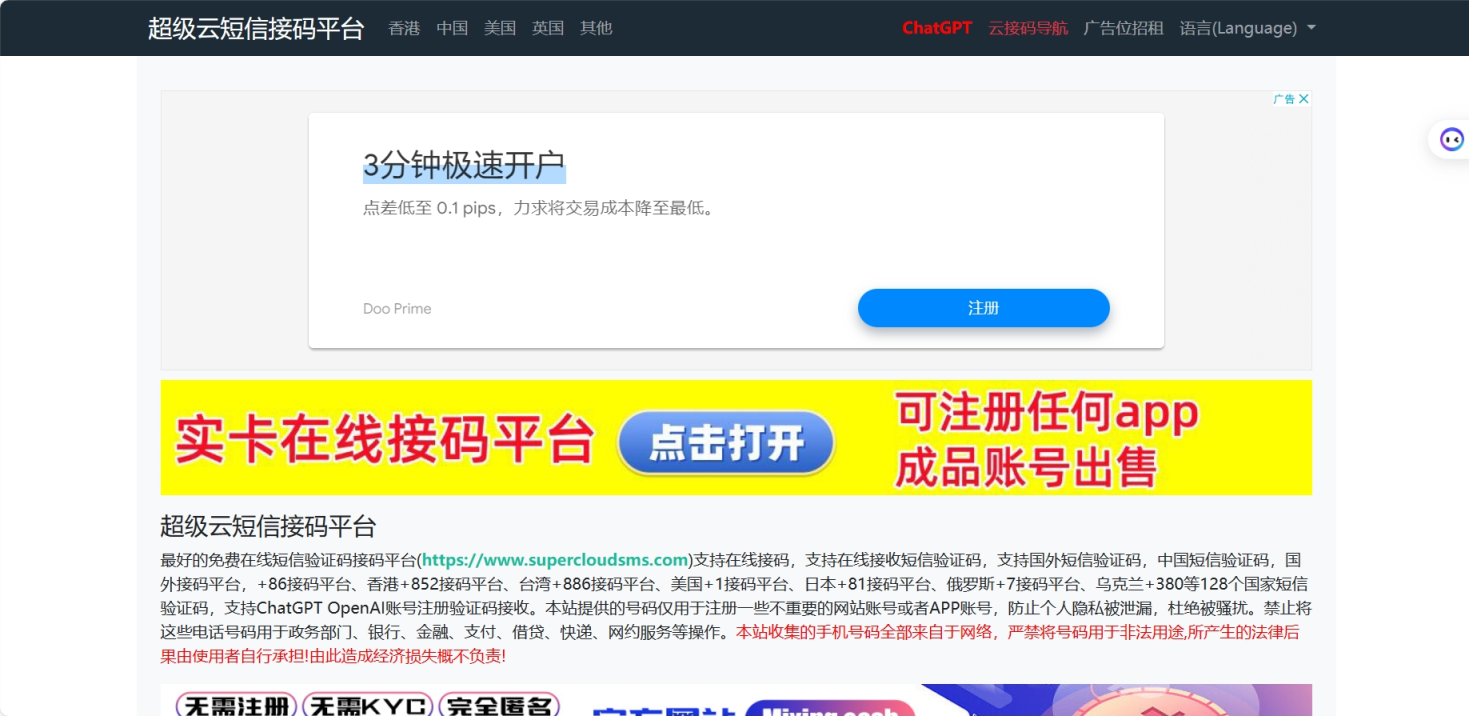1469x716 pixels.
Task: Select the 中国 navigation item
Action: tap(452, 28)
